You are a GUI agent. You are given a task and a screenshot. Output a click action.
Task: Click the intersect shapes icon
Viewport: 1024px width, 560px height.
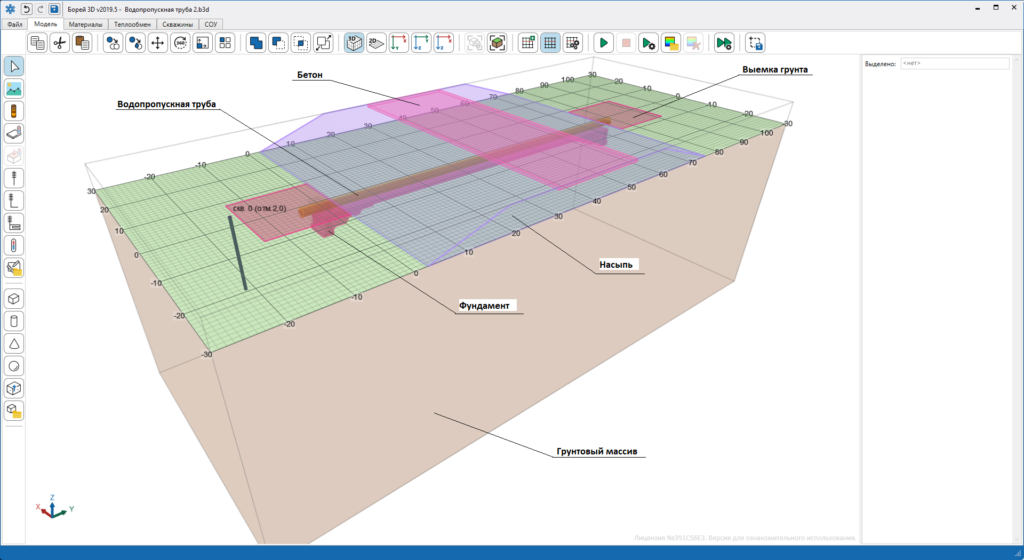[300, 43]
